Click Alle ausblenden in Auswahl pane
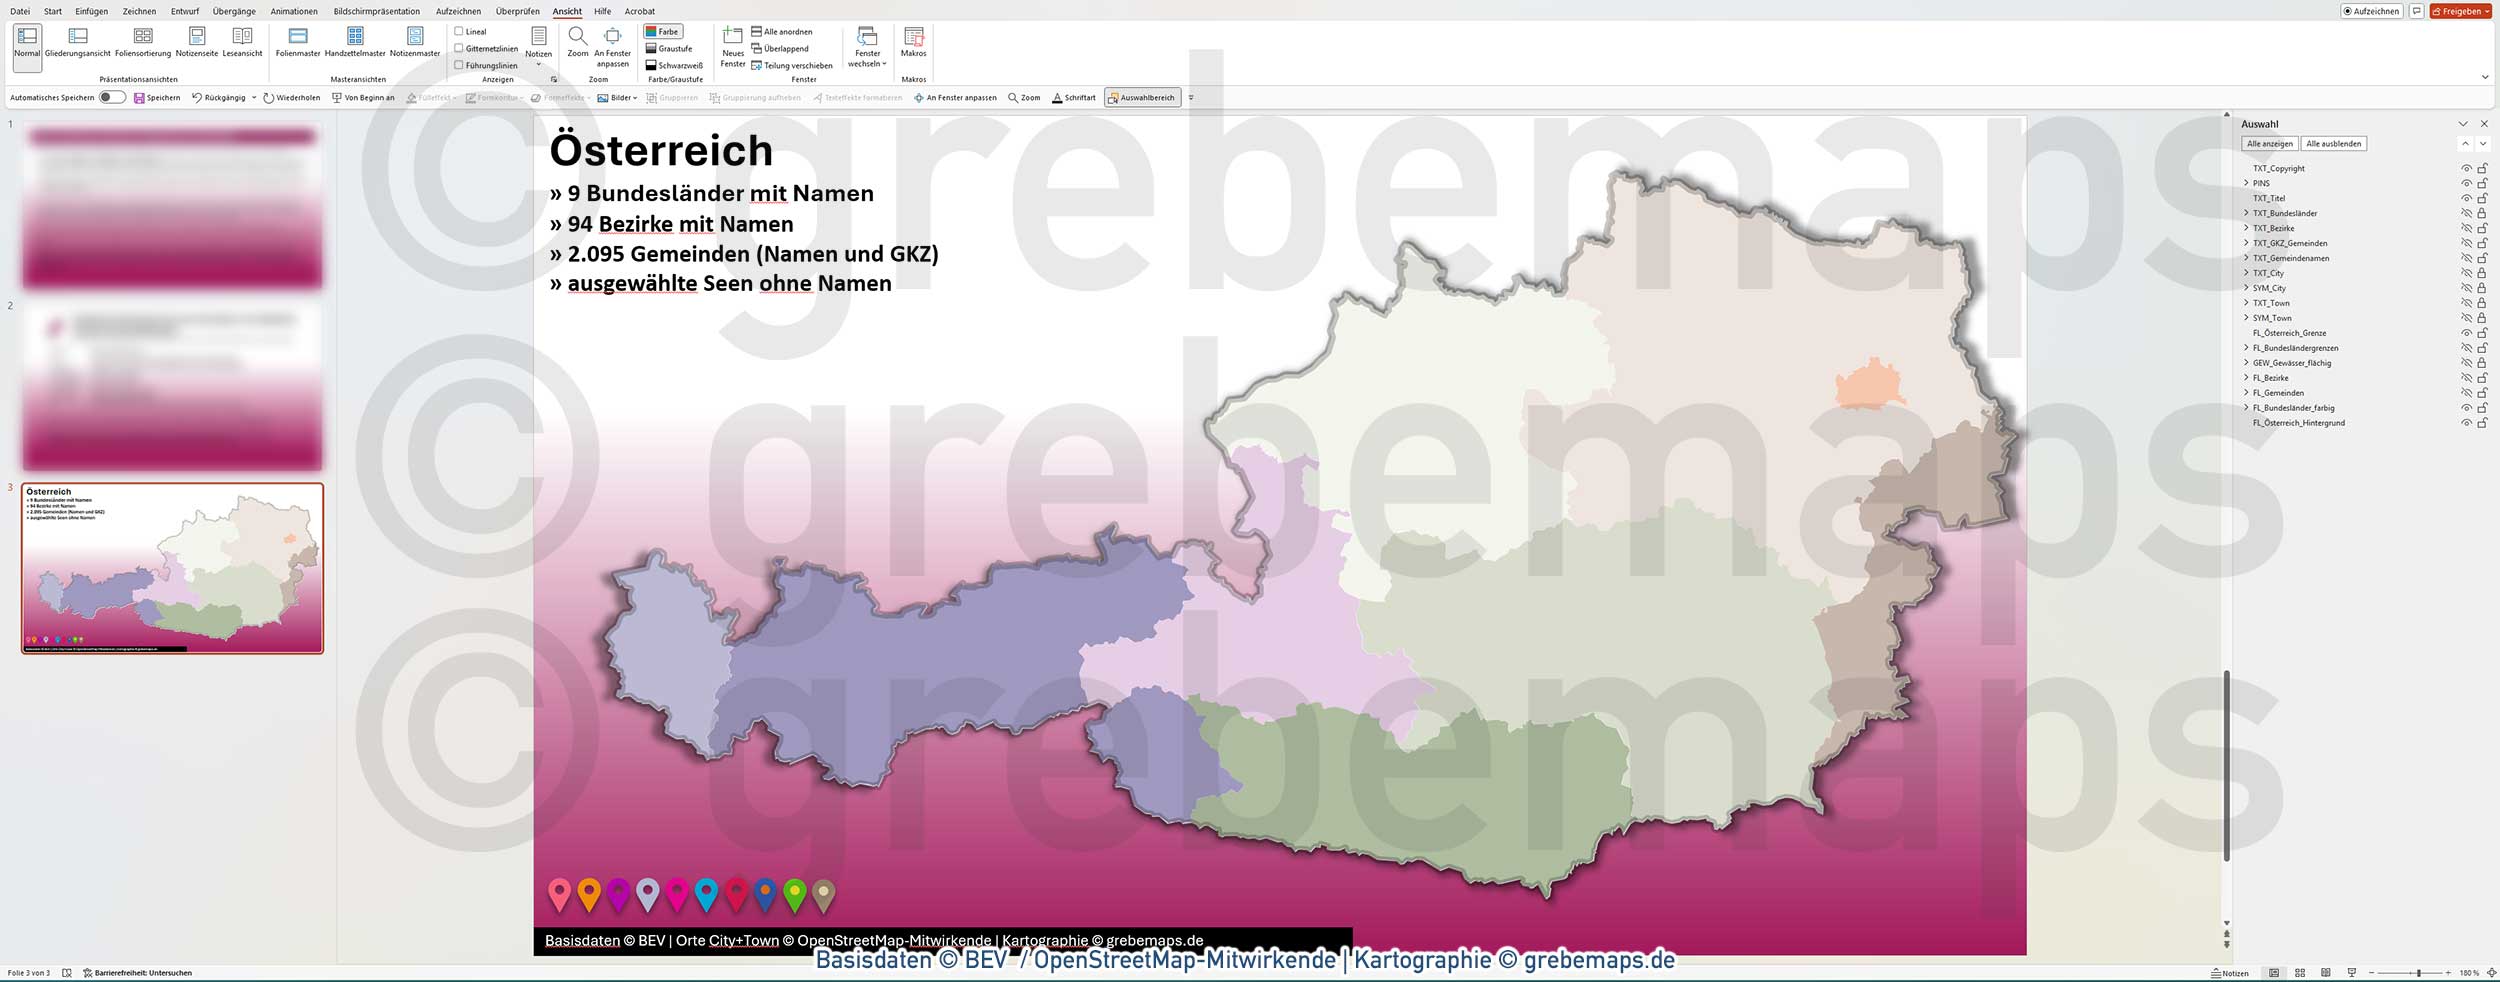This screenshot has height=982, width=2500. tap(2334, 143)
